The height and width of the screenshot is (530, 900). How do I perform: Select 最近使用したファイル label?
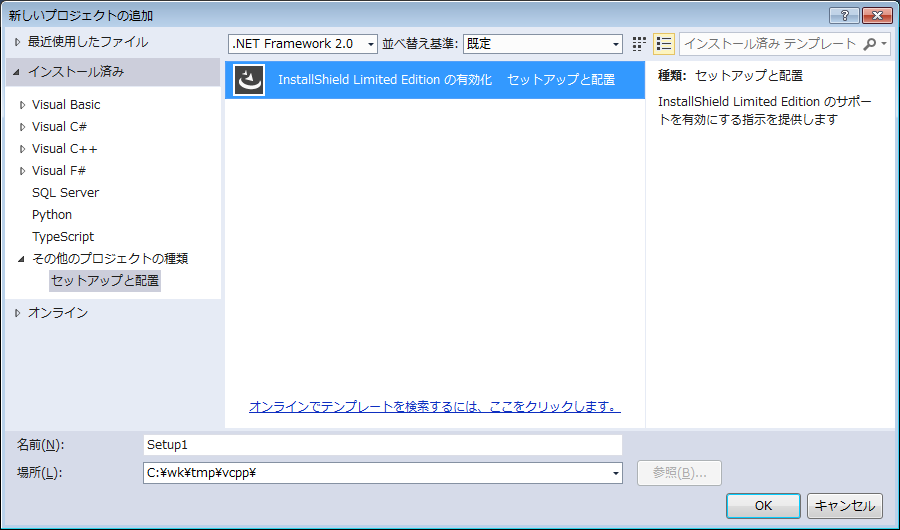tap(88, 42)
